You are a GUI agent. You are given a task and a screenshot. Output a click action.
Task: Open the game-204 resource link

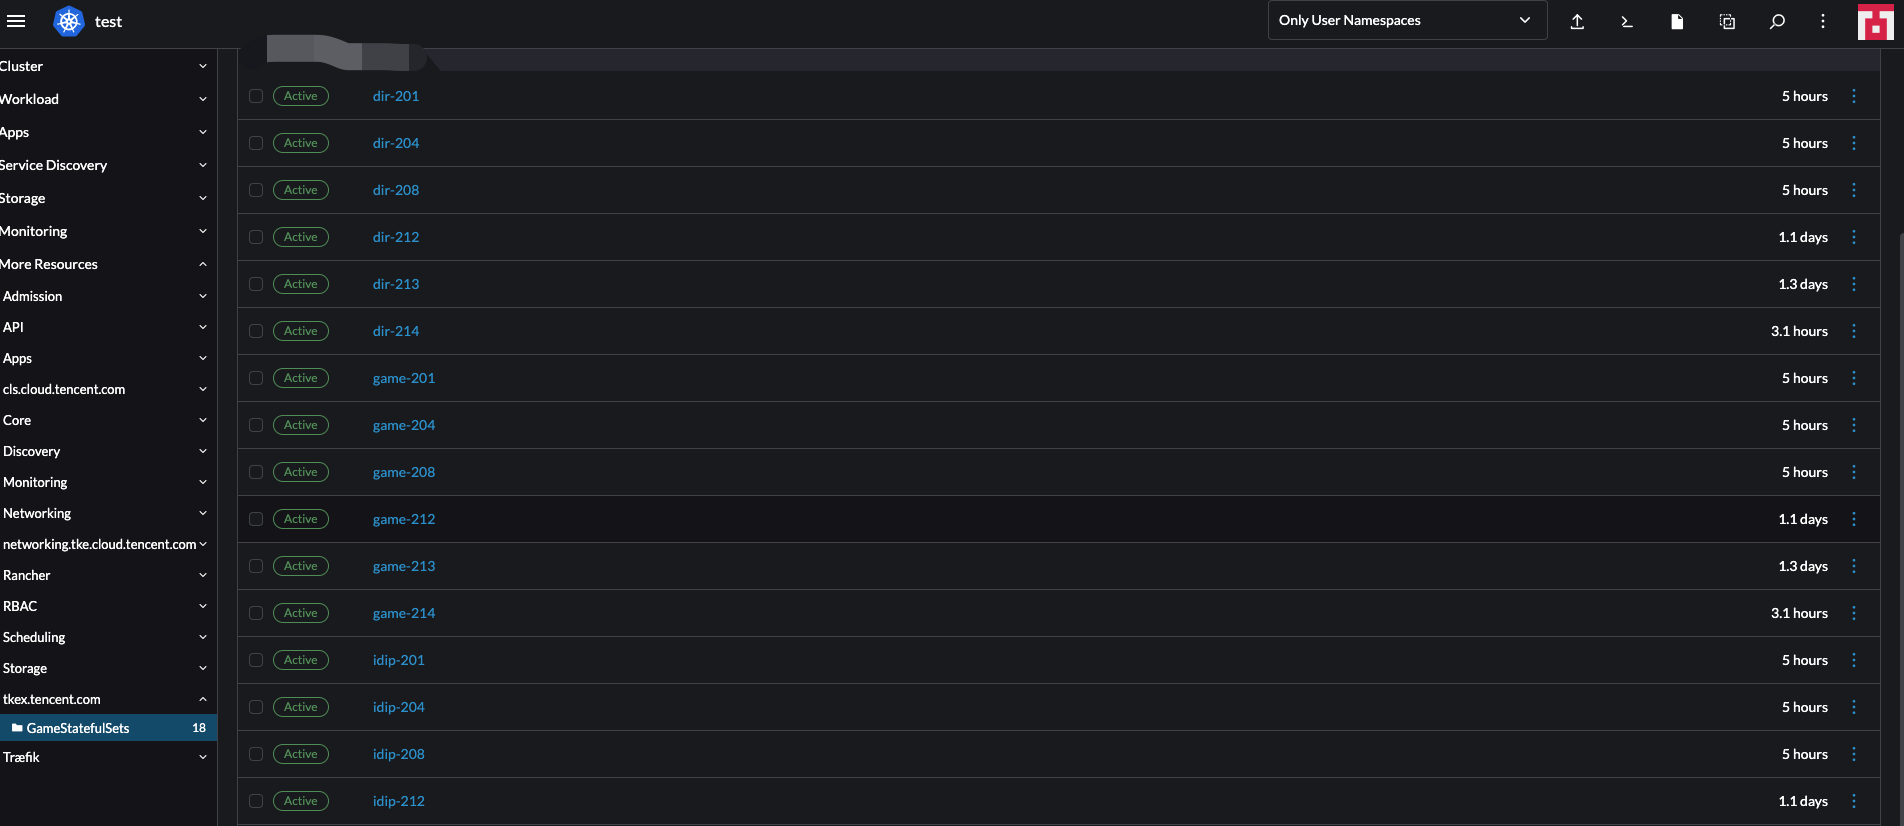coord(404,425)
